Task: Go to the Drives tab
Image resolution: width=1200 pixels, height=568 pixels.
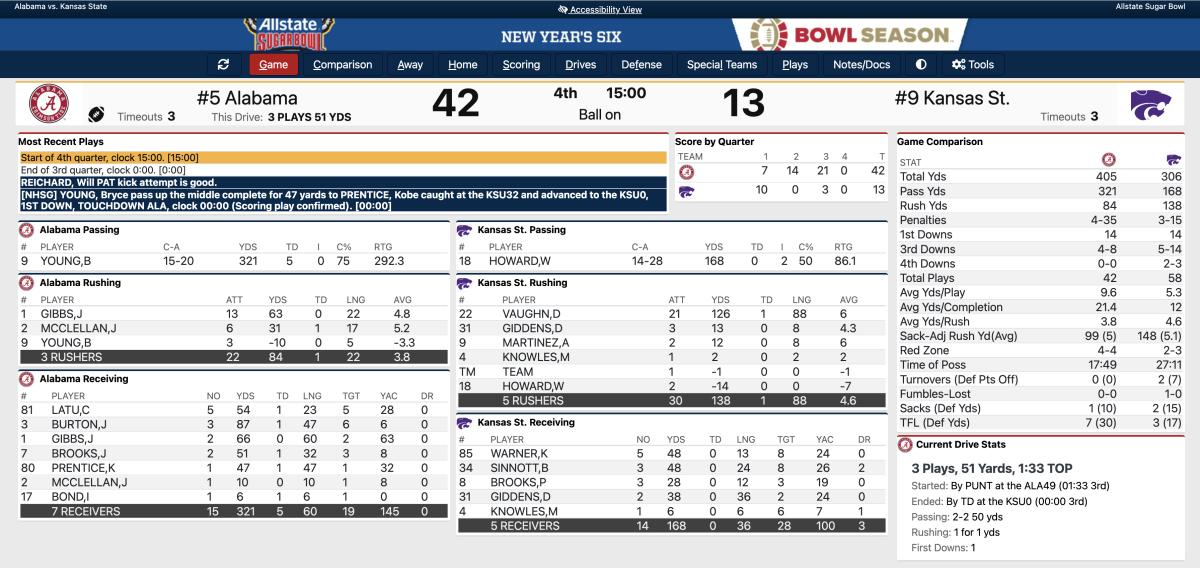Action: [580, 65]
